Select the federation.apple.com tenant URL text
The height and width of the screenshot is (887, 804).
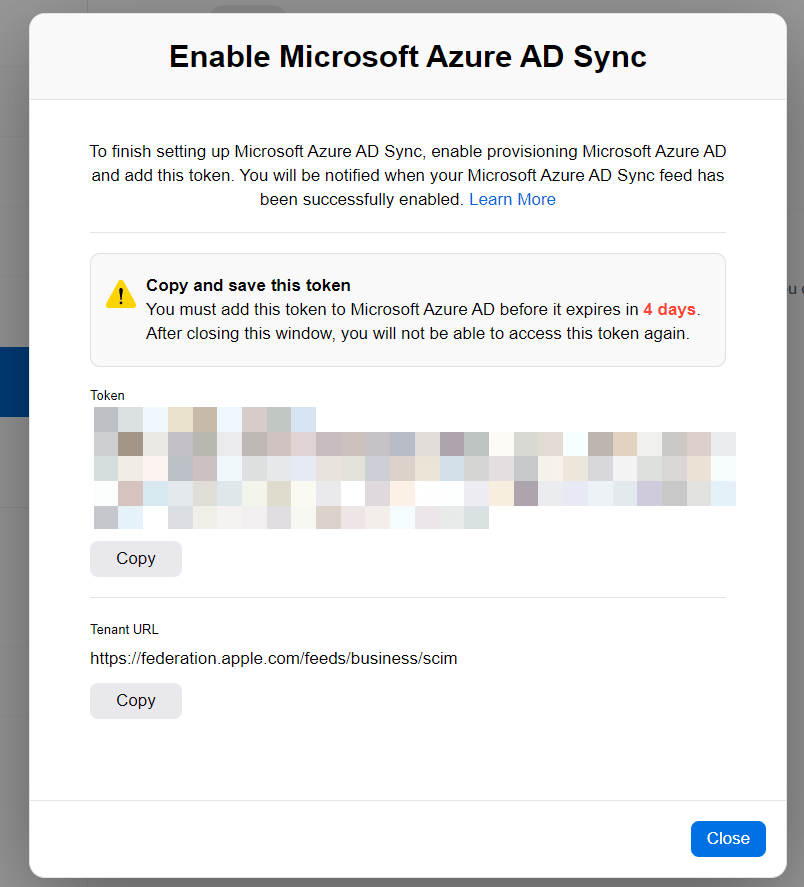[x=273, y=658]
